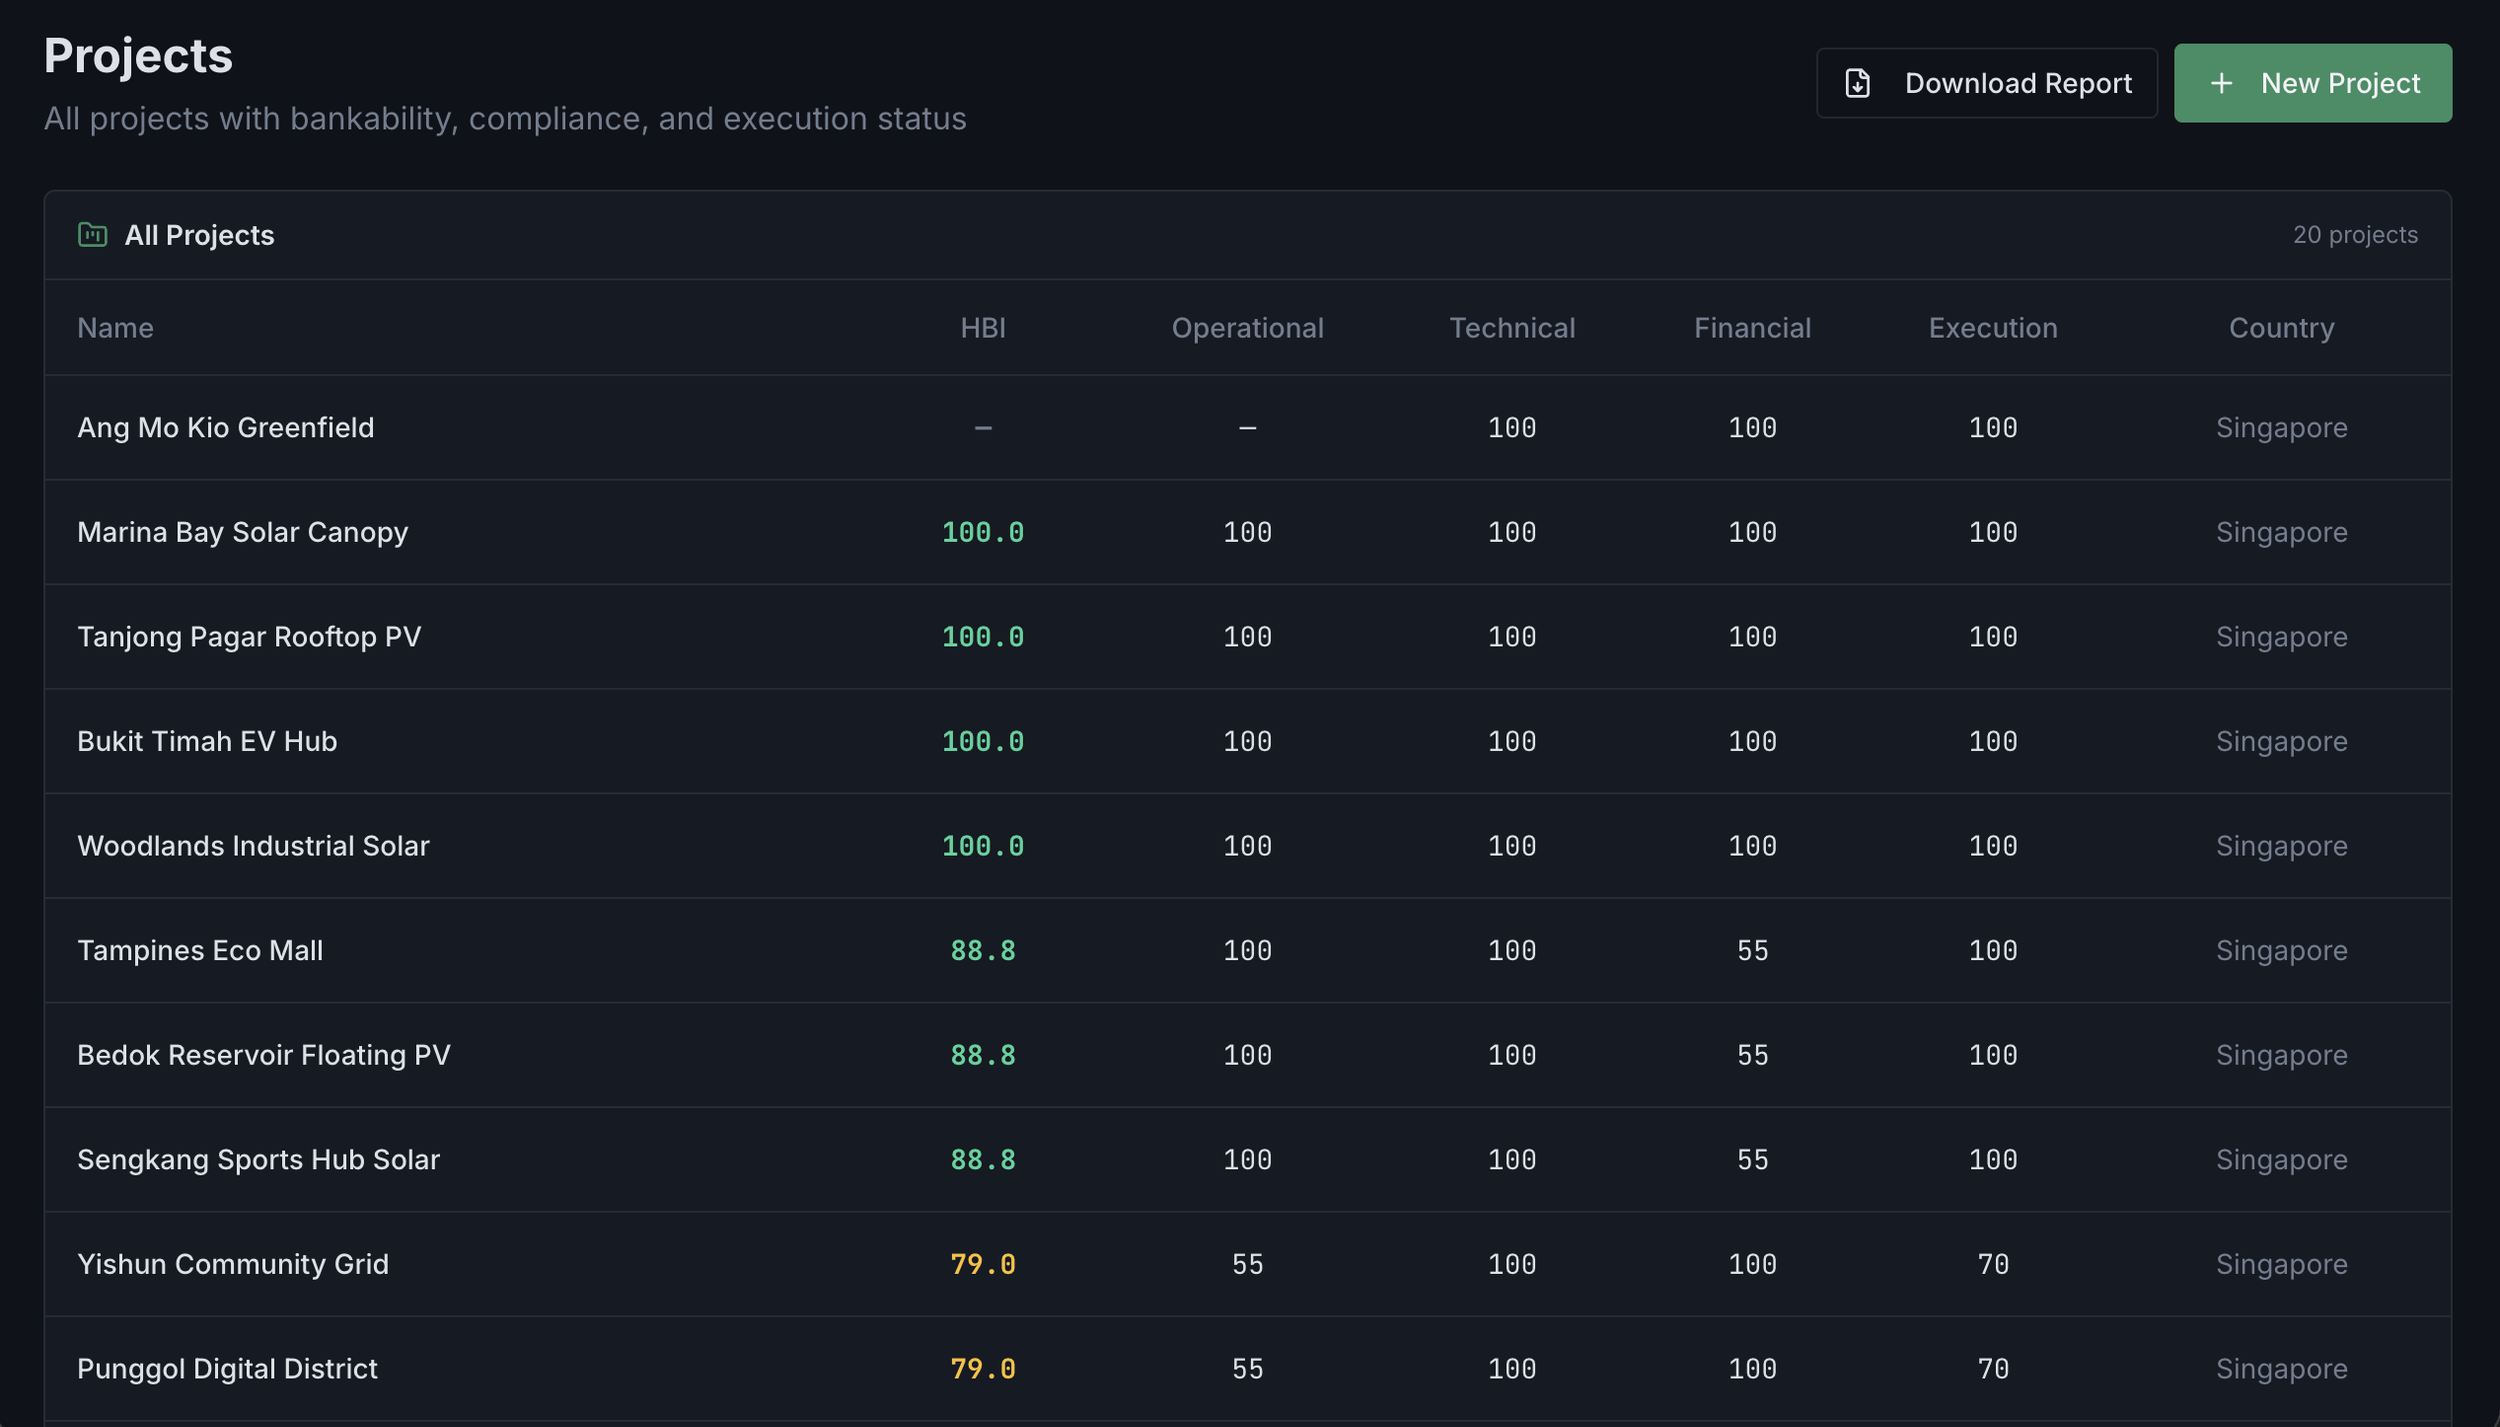Sort by the Financial column header
This screenshot has width=2500, height=1427.
(1752, 328)
